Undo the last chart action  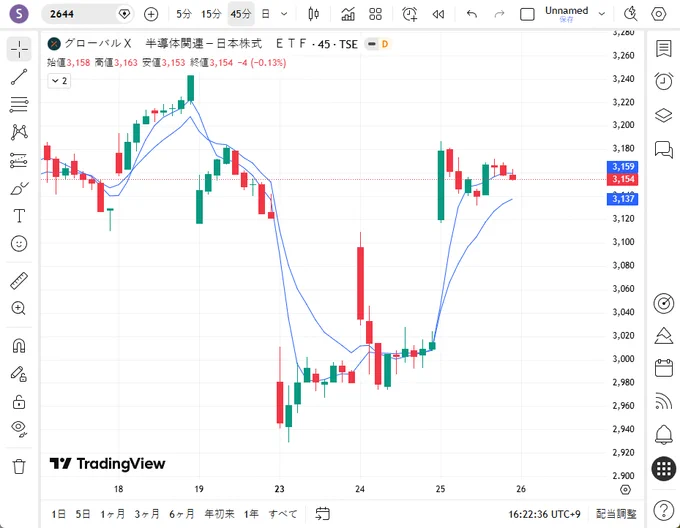[472, 14]
